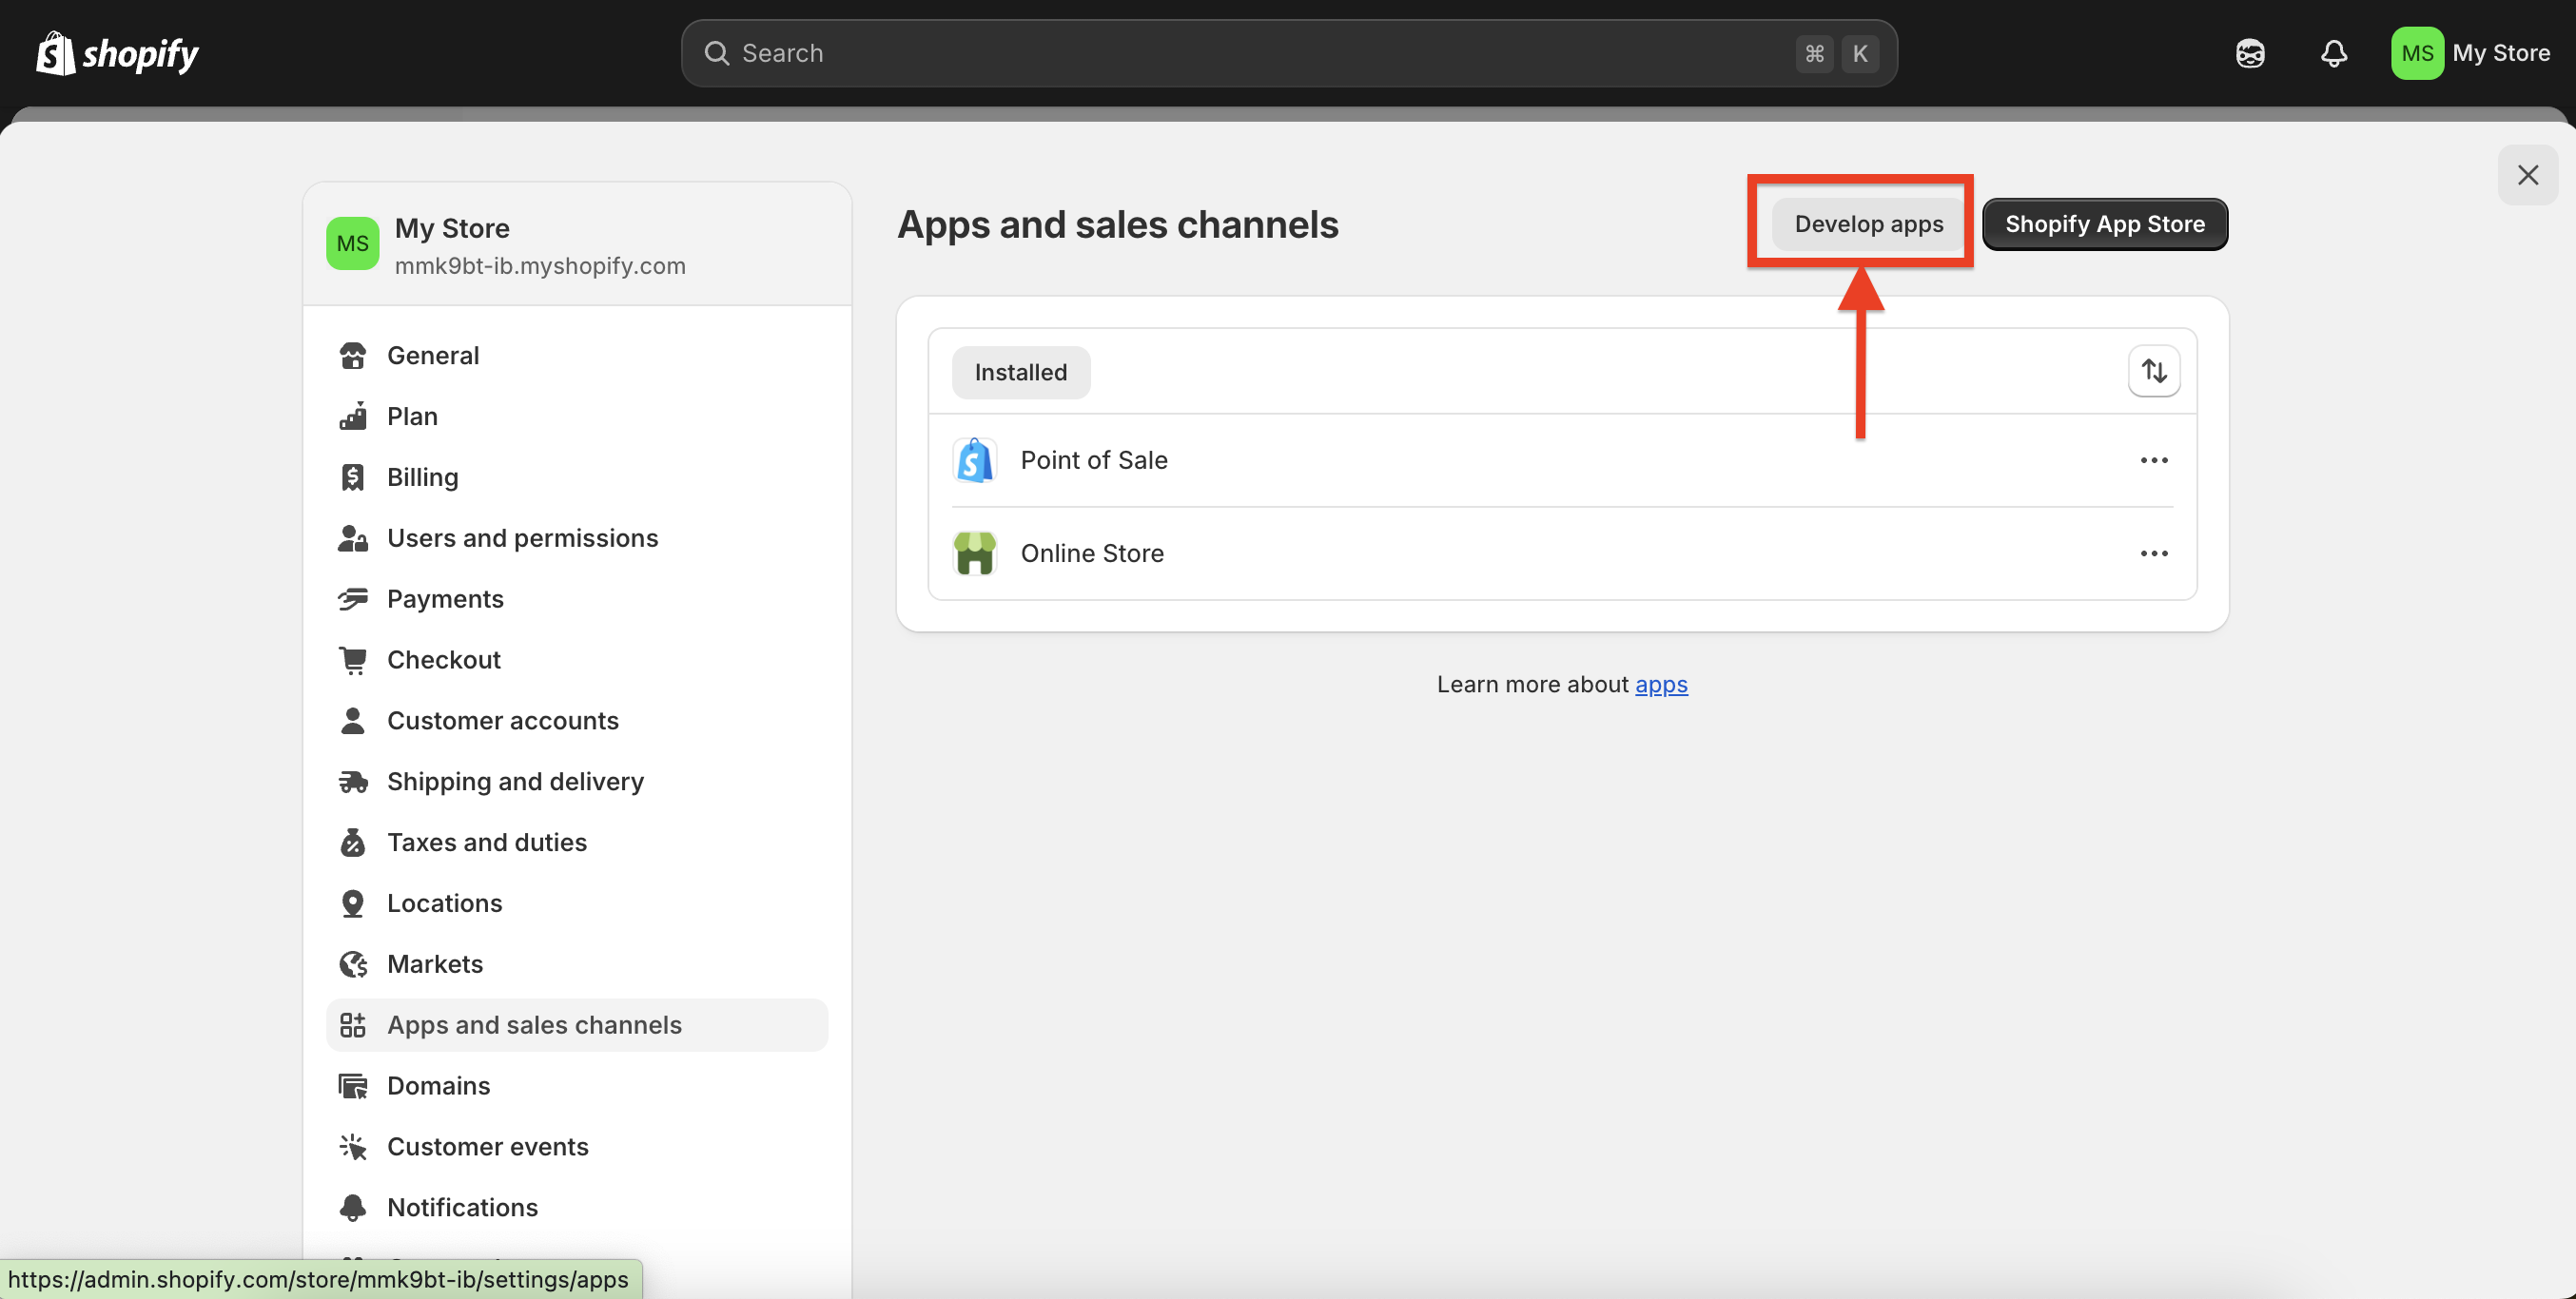Image resolution: width=2576 pixels, height=1299 pixels.
Task: Close the settings panel with X
Action: click(x=2527, y=176)
